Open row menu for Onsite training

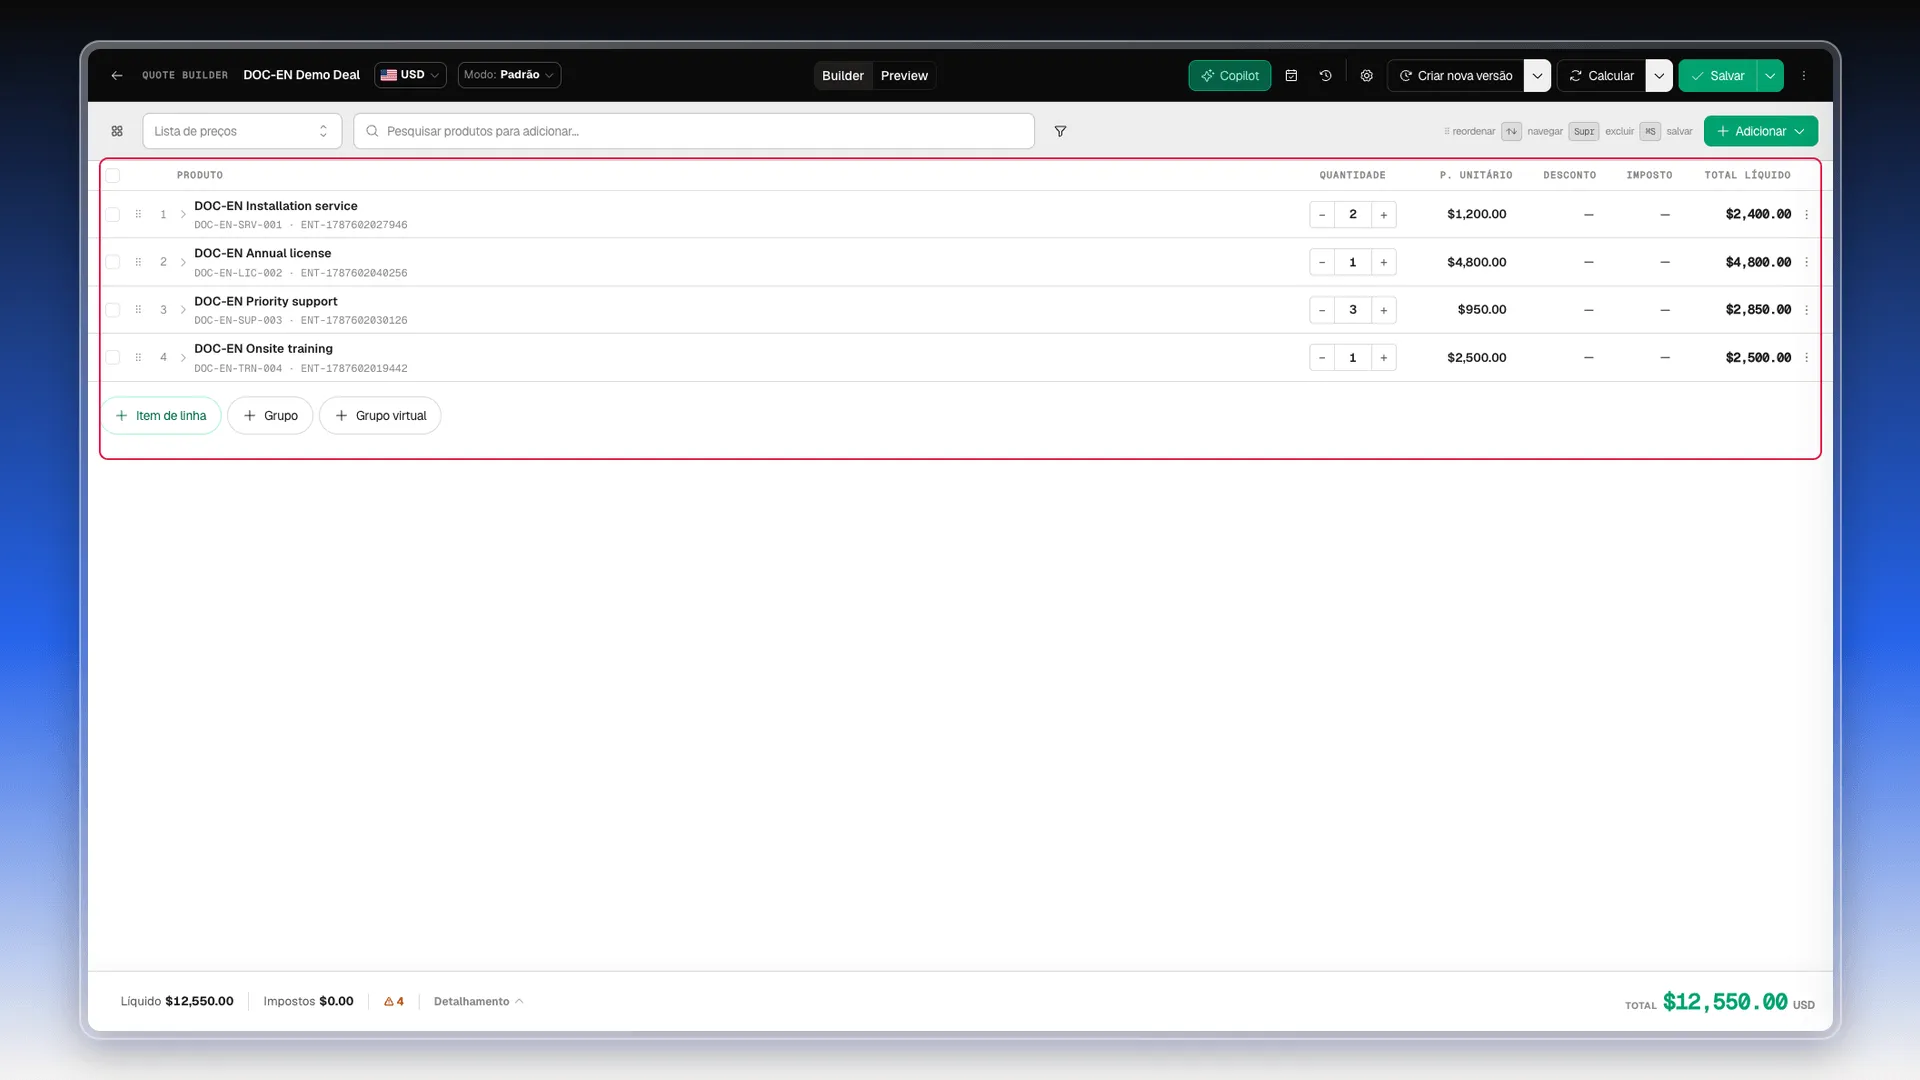coord(1806,357)
